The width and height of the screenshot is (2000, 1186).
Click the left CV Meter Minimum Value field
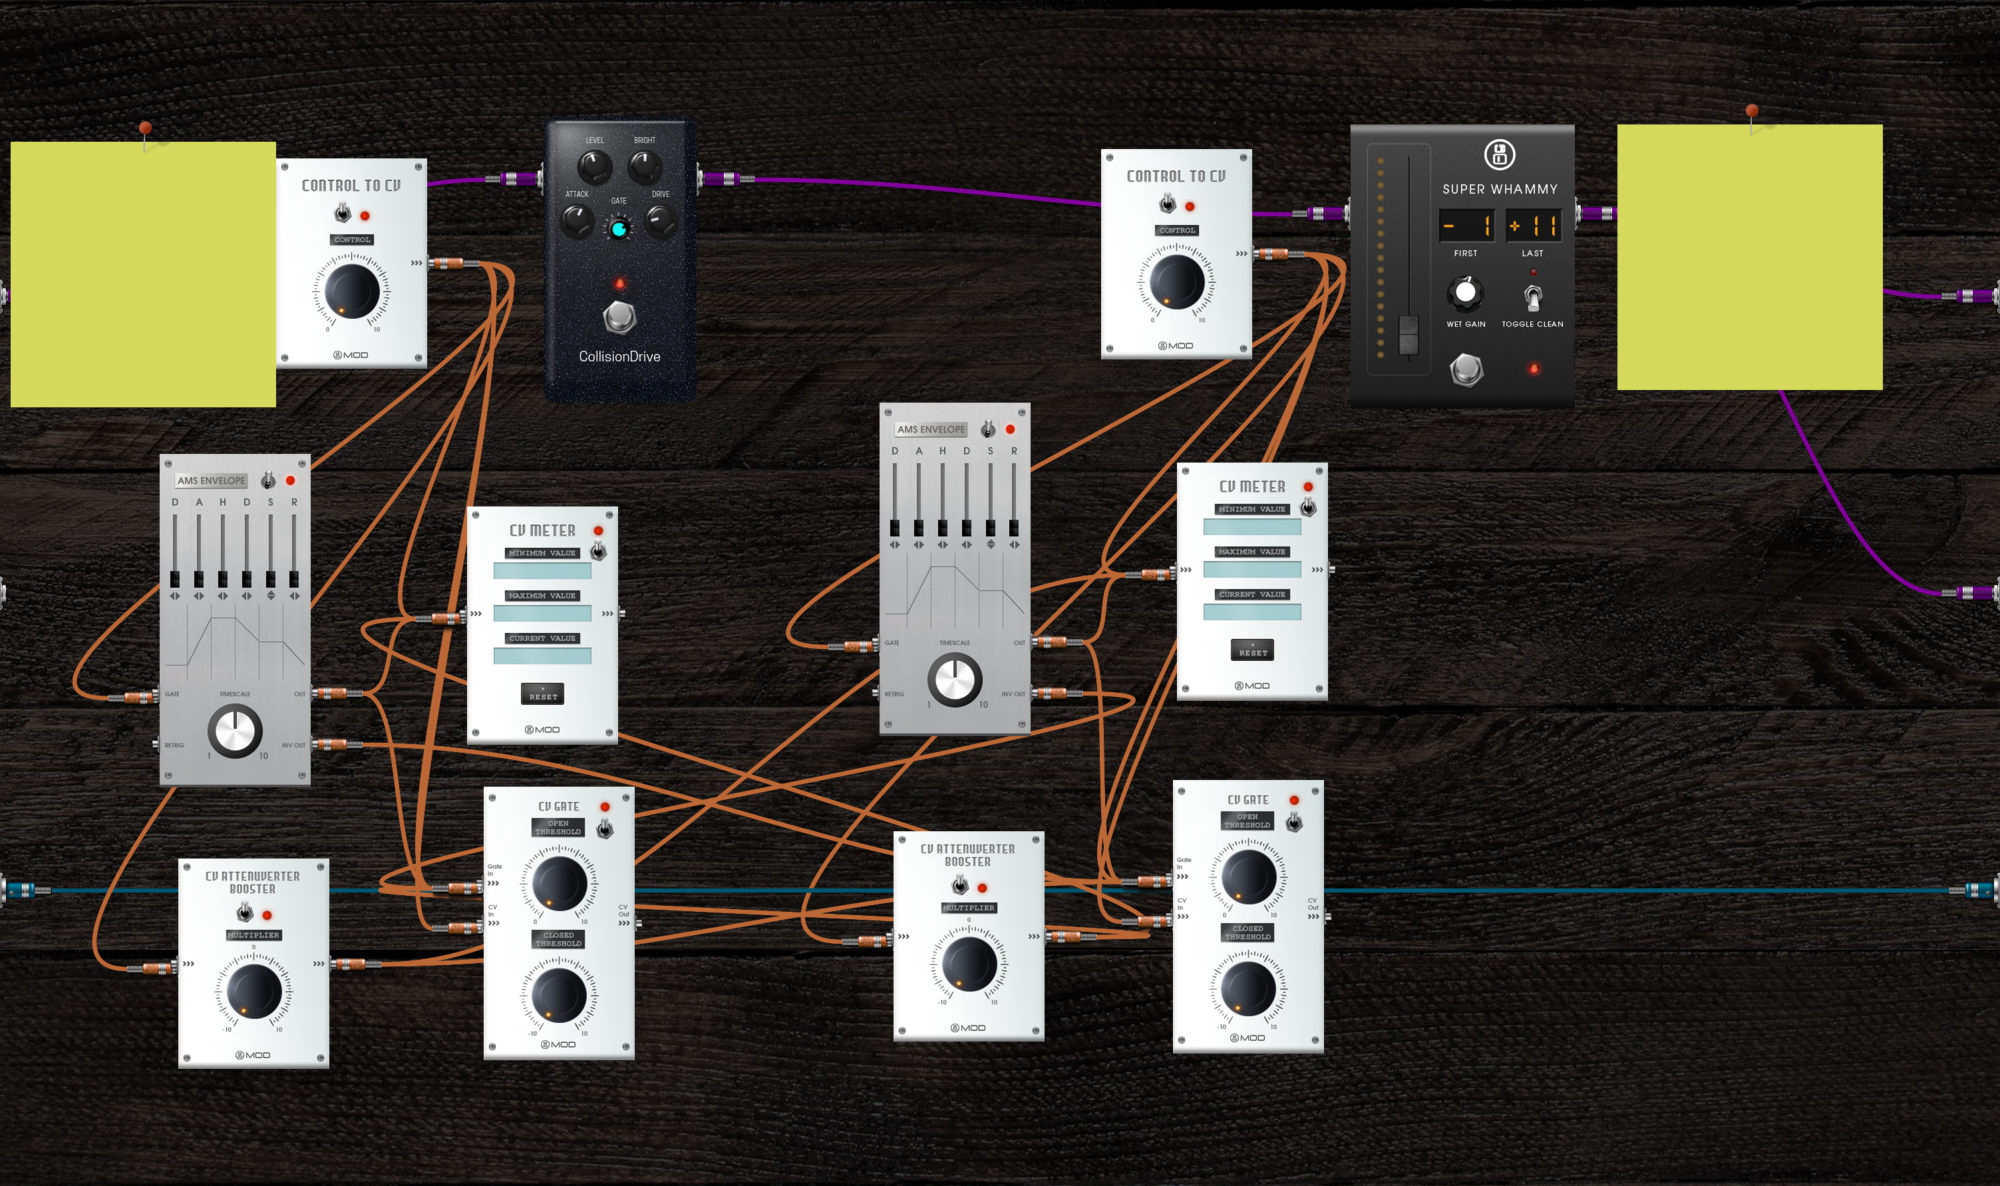click(x=542, y=571)
